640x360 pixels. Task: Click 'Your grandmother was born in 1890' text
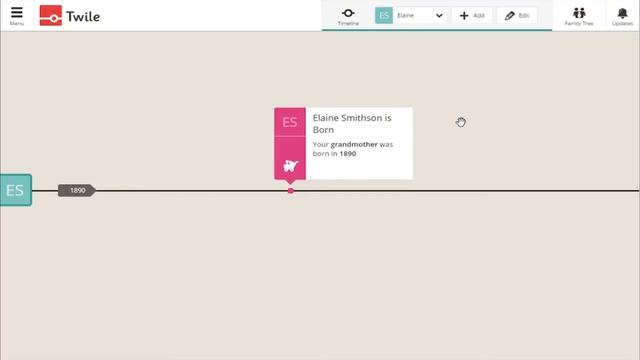pos(353,149)
